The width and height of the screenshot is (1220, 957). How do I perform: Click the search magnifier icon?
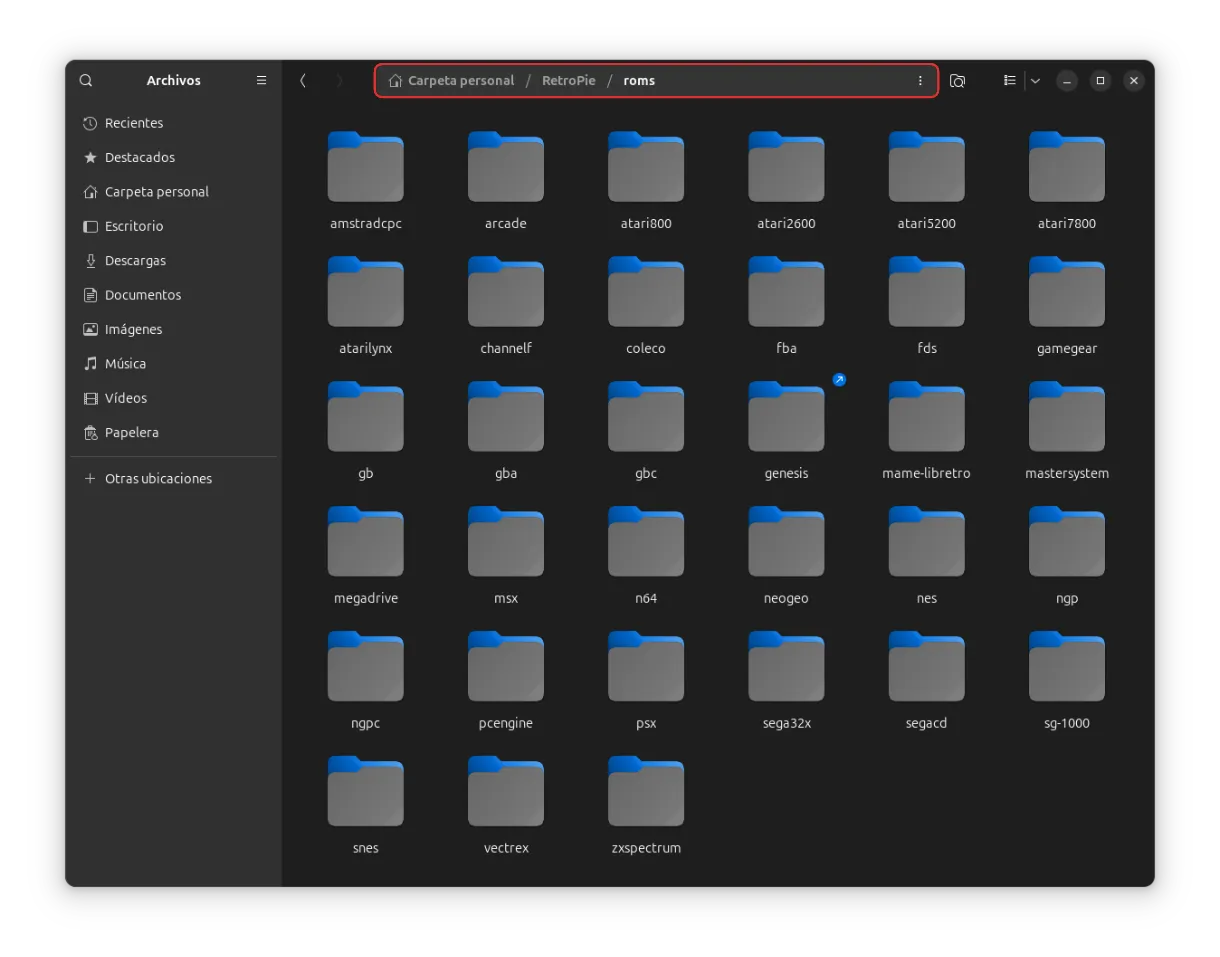click(x=86, y=81)
